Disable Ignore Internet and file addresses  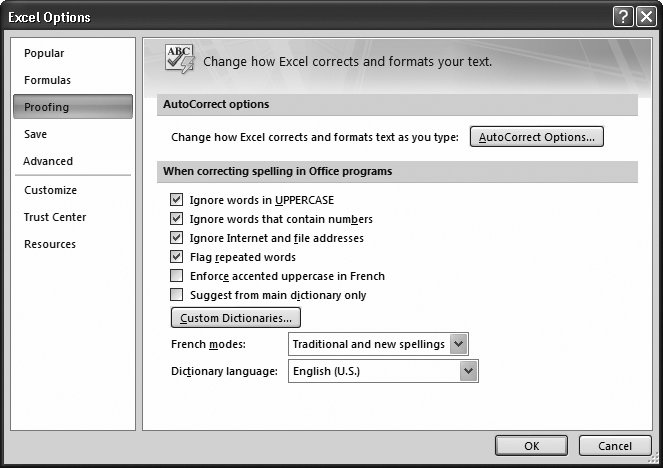pyautogui.click(x=177, y=238)
